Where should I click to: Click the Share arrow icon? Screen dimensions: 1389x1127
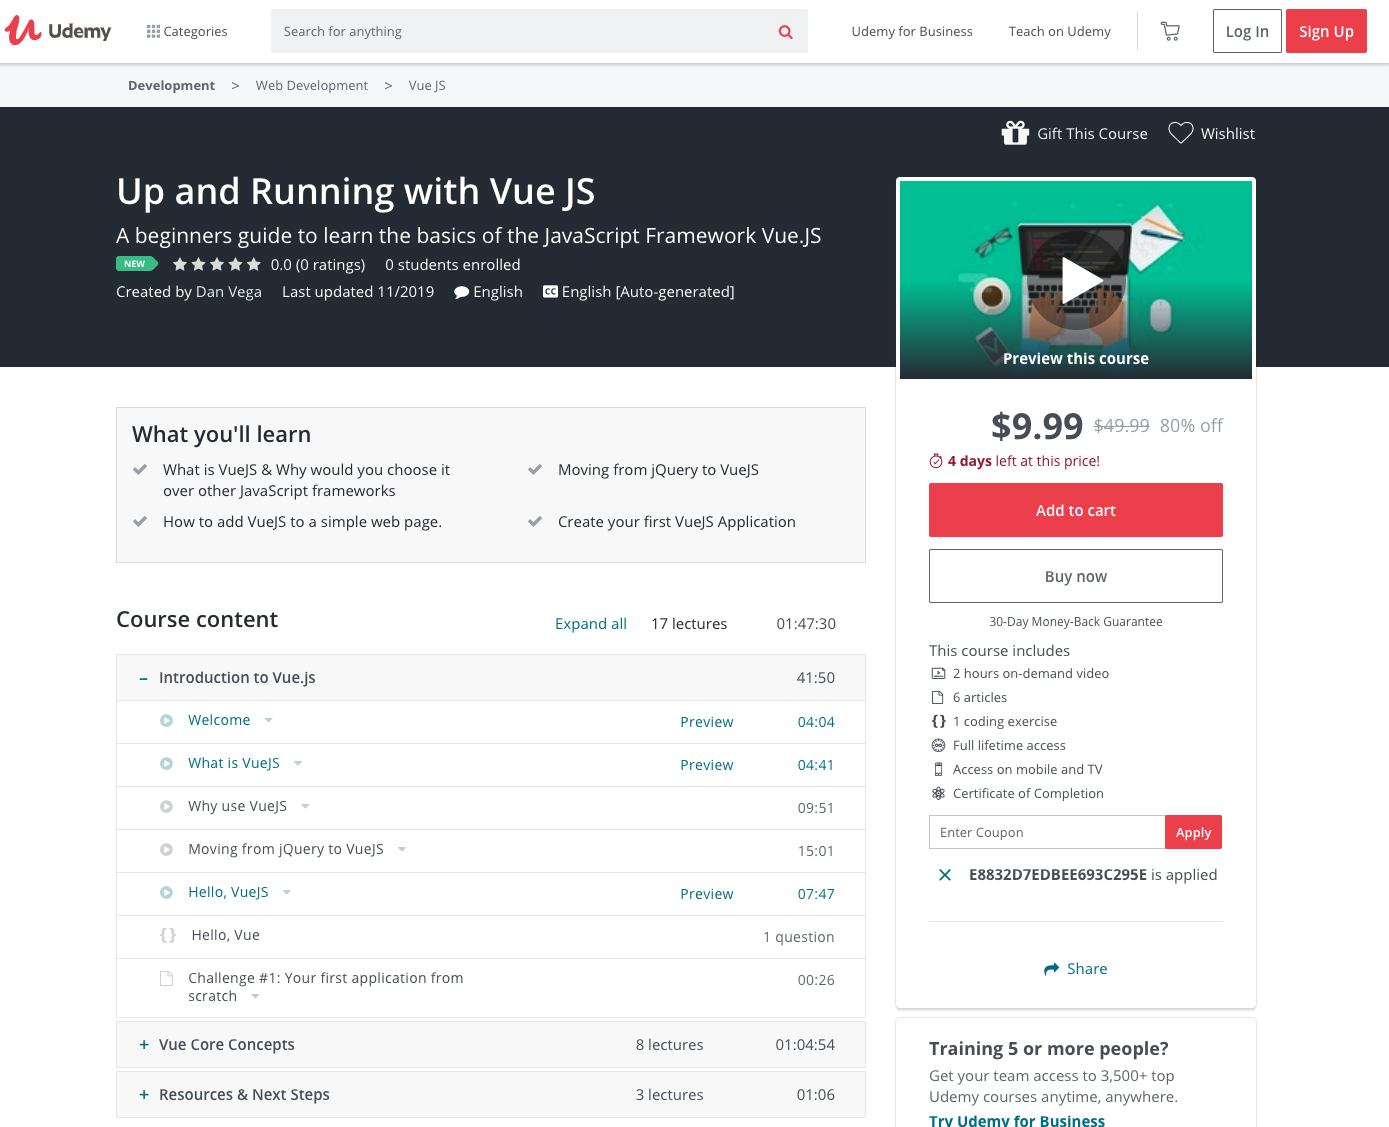pos(1051,969)
